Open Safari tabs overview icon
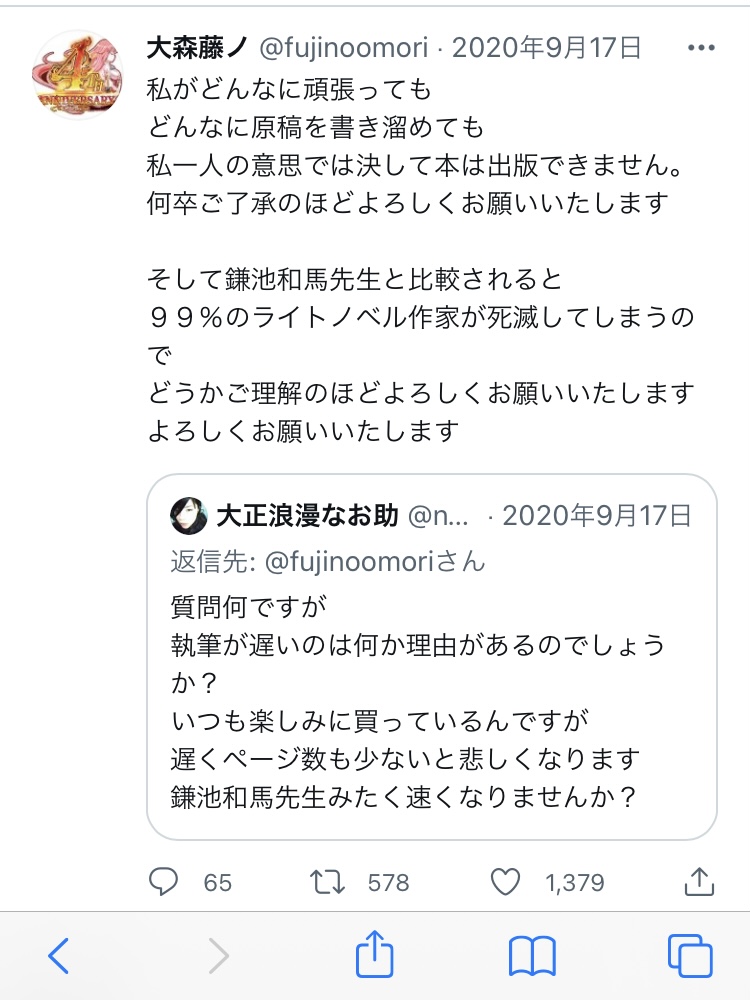The height and width of the screenshot is (1000, 750). point(690,956)
